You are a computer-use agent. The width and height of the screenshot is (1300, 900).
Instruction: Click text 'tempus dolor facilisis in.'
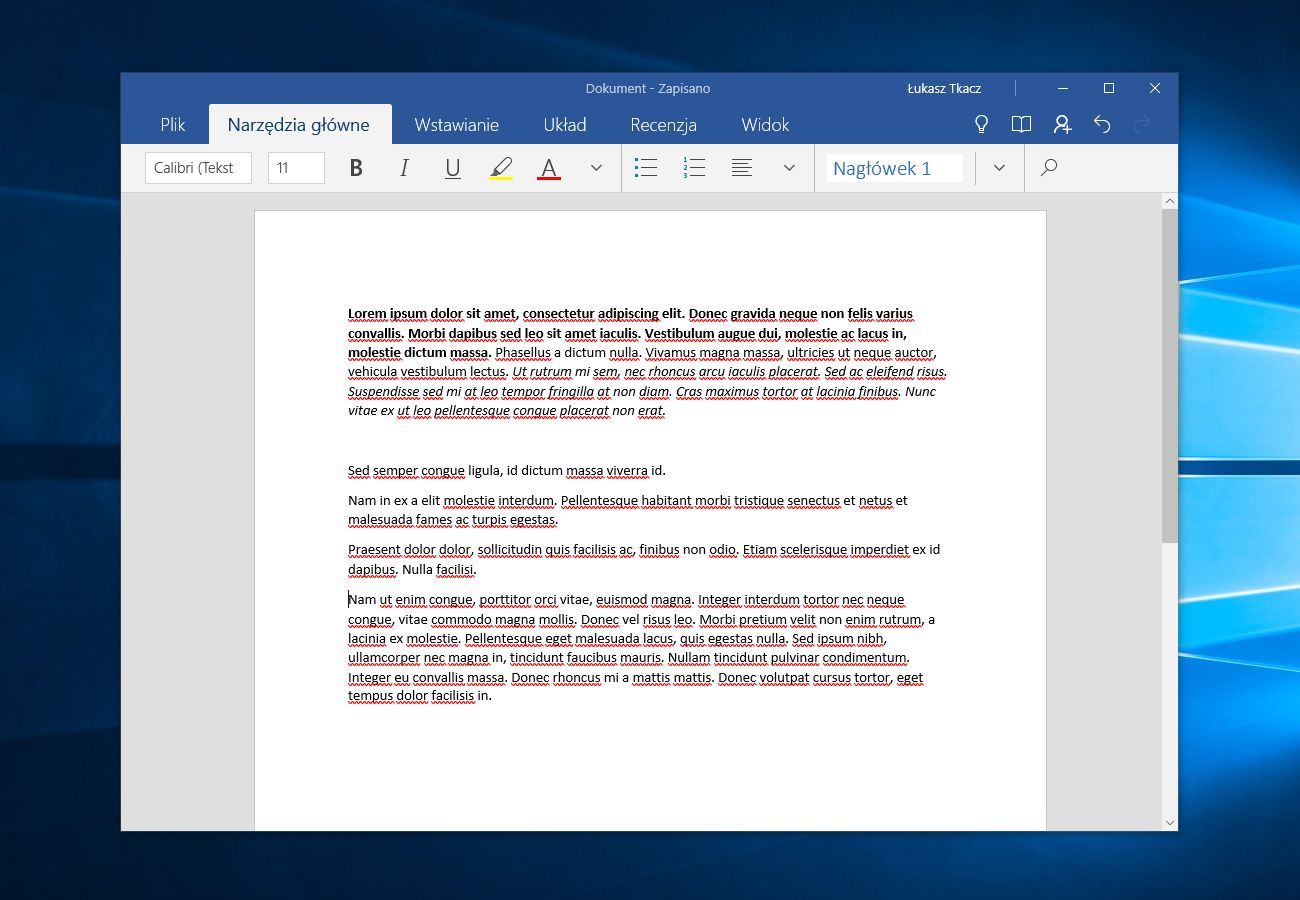420,696
